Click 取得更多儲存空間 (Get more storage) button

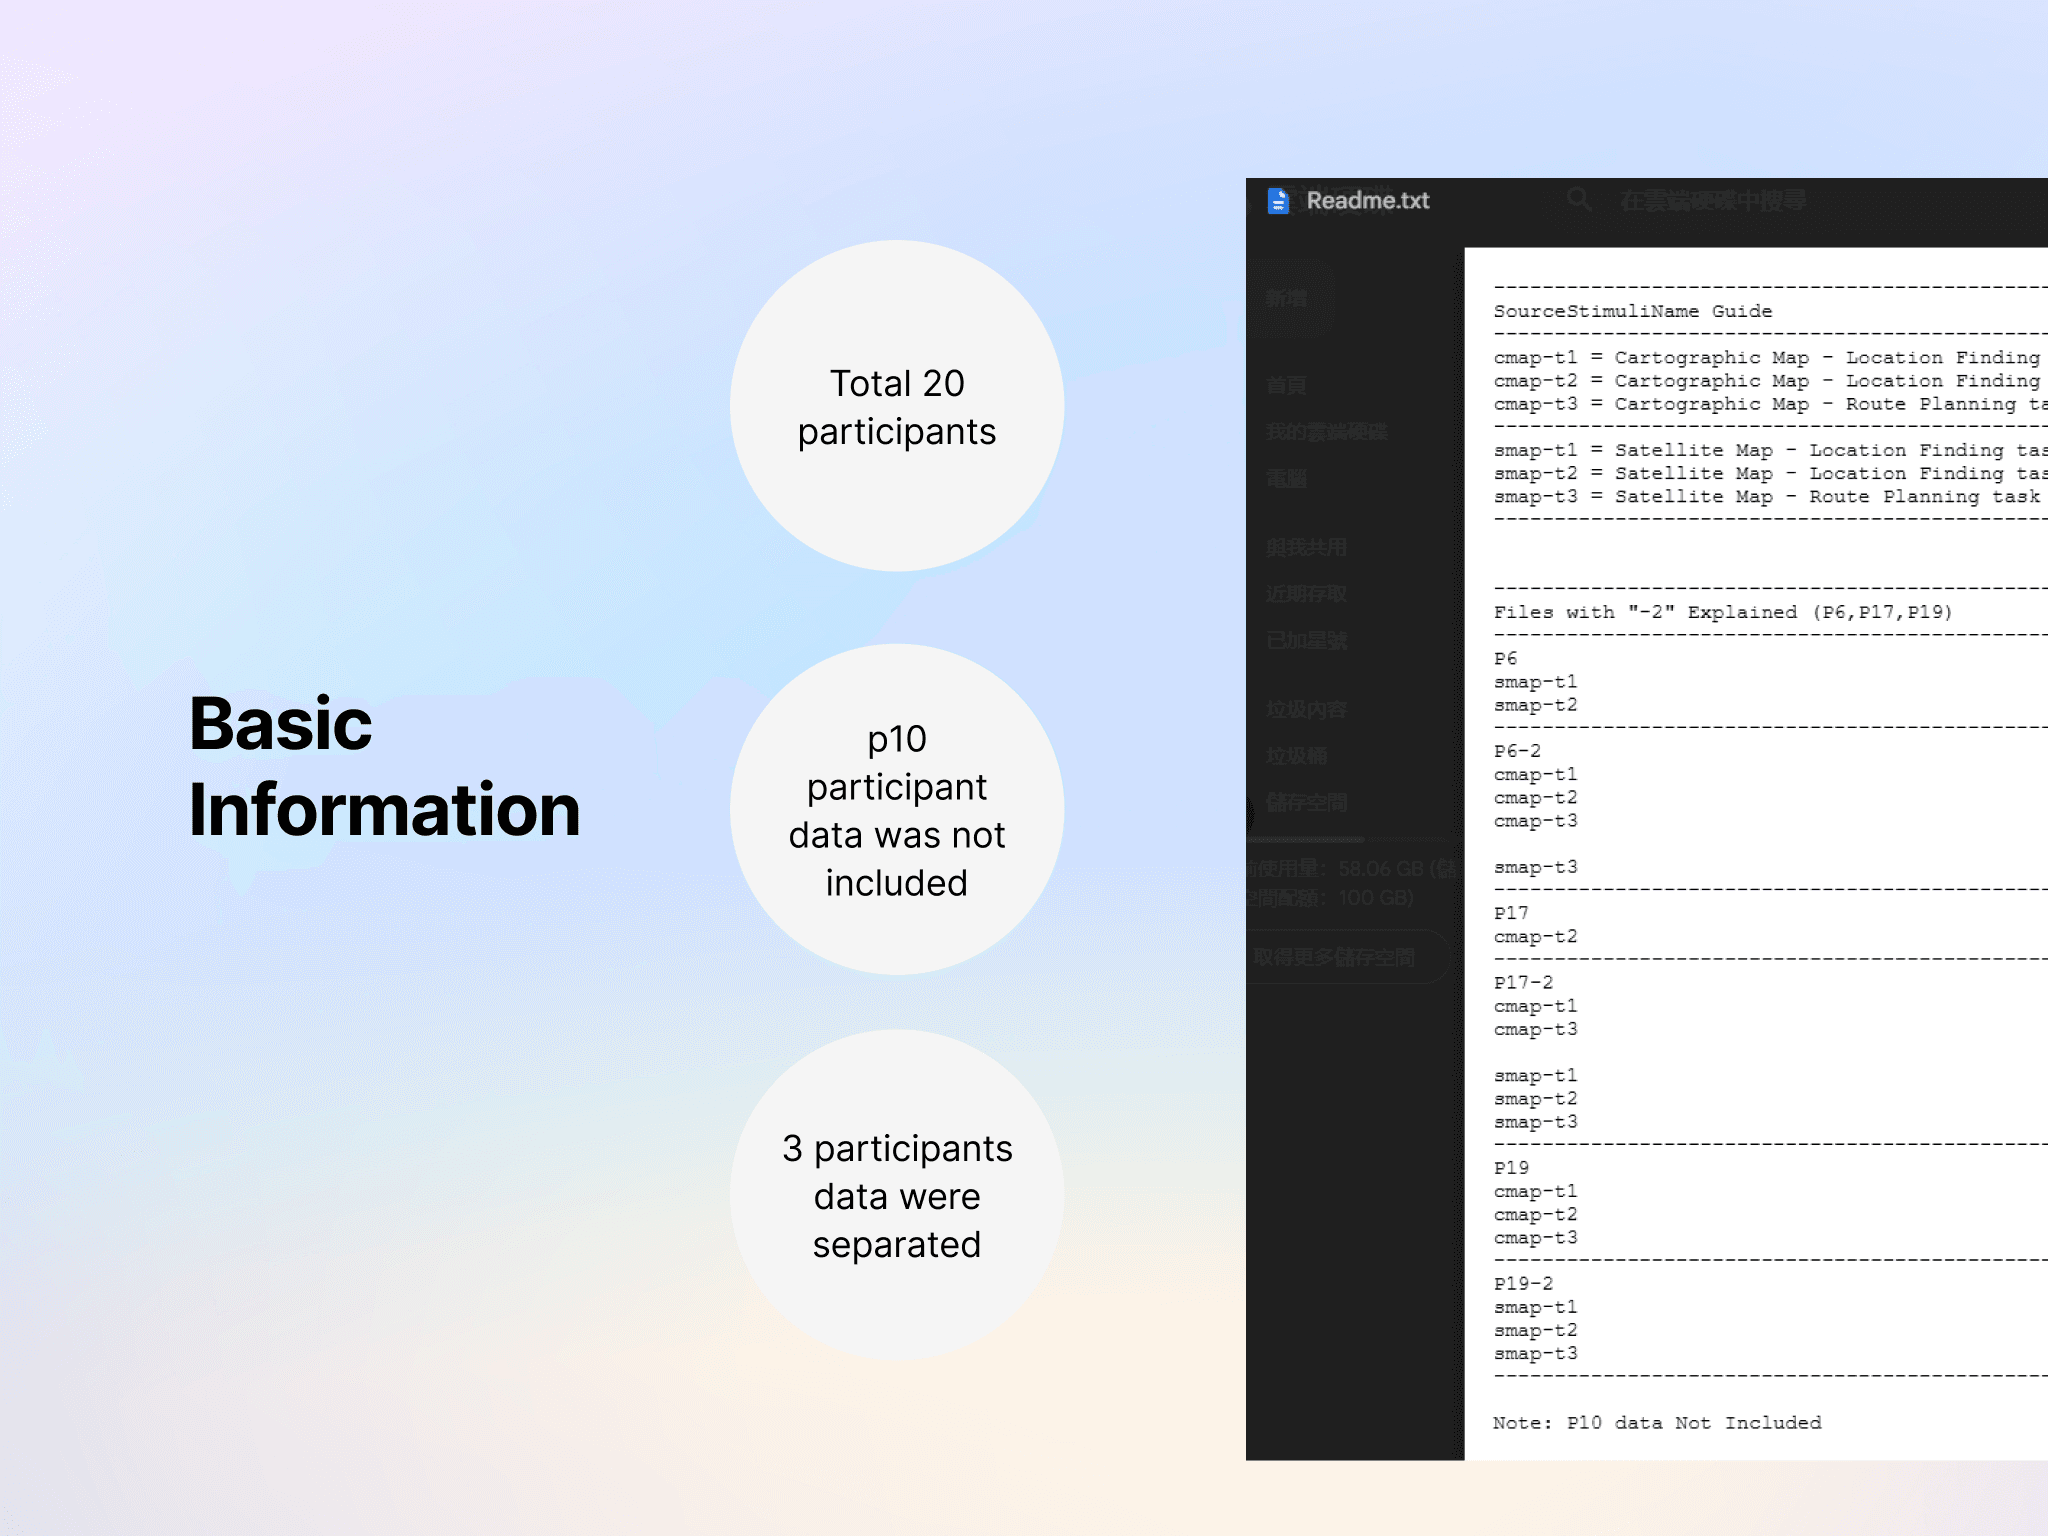[1334, 958]
